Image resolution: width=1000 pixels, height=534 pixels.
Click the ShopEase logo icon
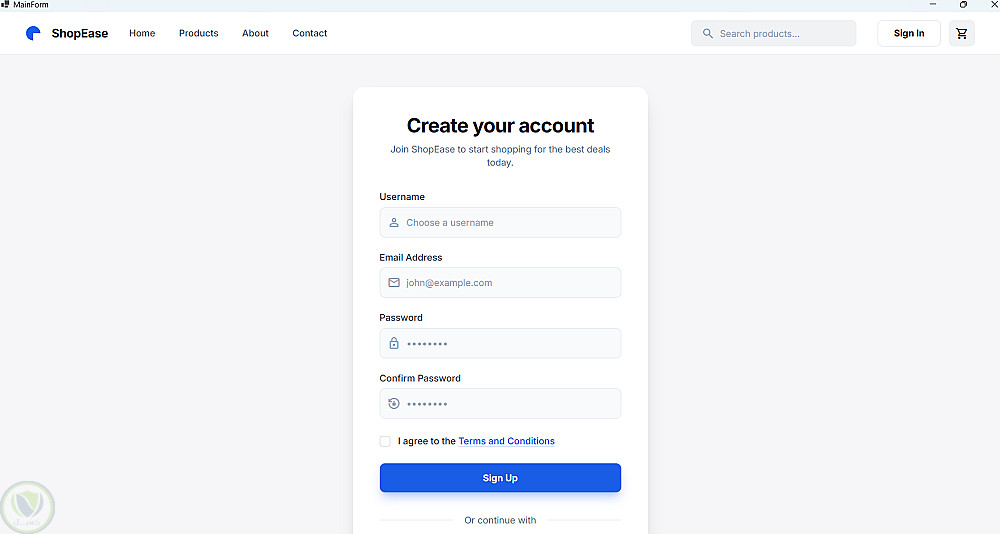[x=34, y=33]
